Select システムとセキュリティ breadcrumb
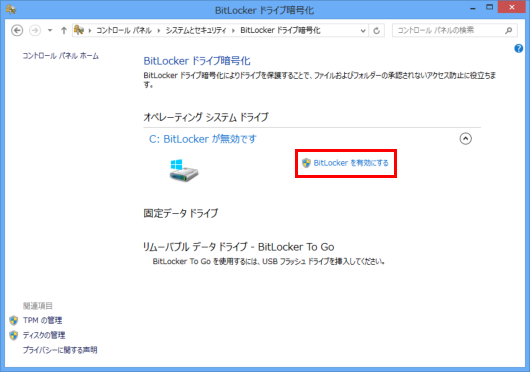530x372 pixels. (x=196, y=30)
